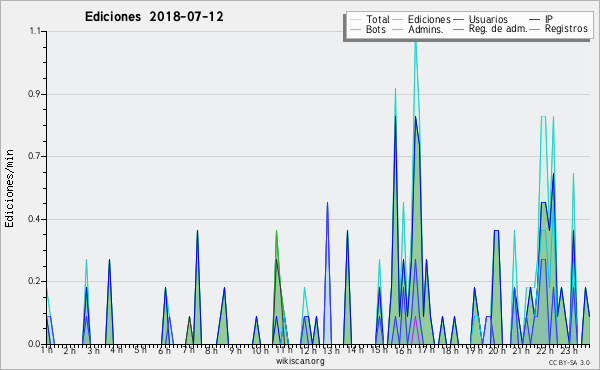Click the '20 h' x-axis label
Viewport: 600px width, 370px height.
[497, 350]
